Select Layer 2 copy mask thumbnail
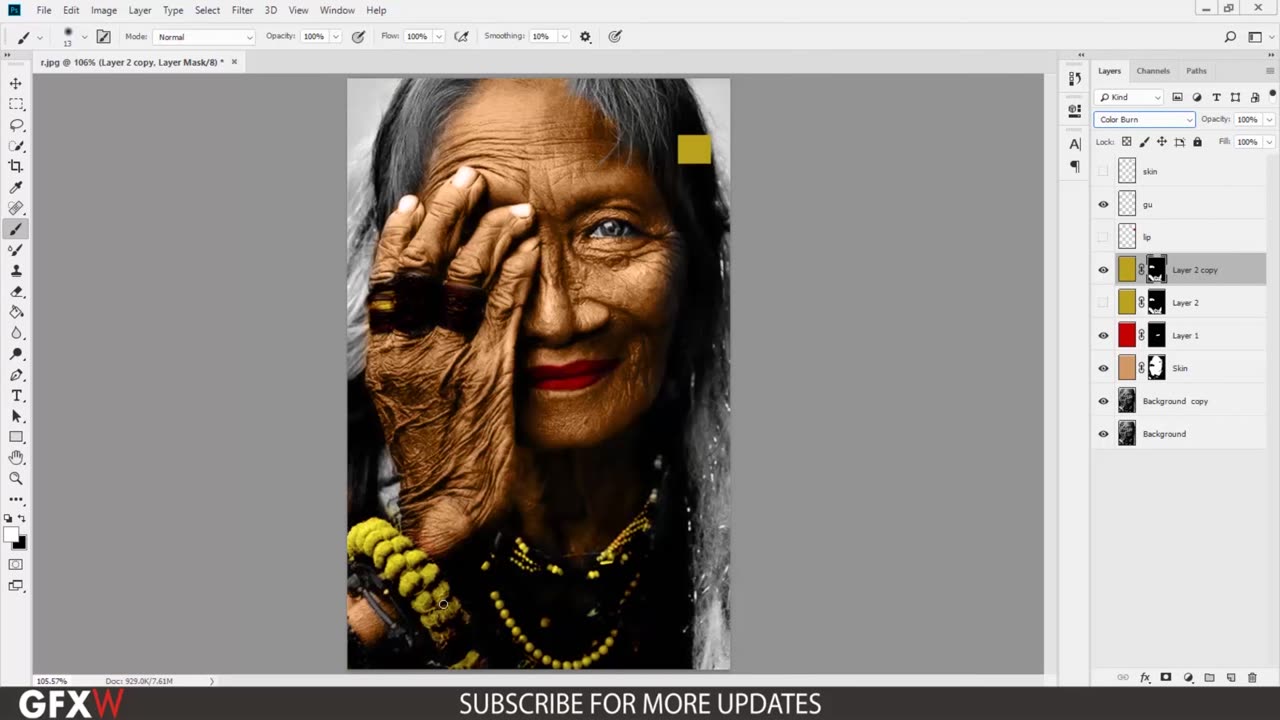This screenshot has height=720, width=1280. coord(1156,270)
